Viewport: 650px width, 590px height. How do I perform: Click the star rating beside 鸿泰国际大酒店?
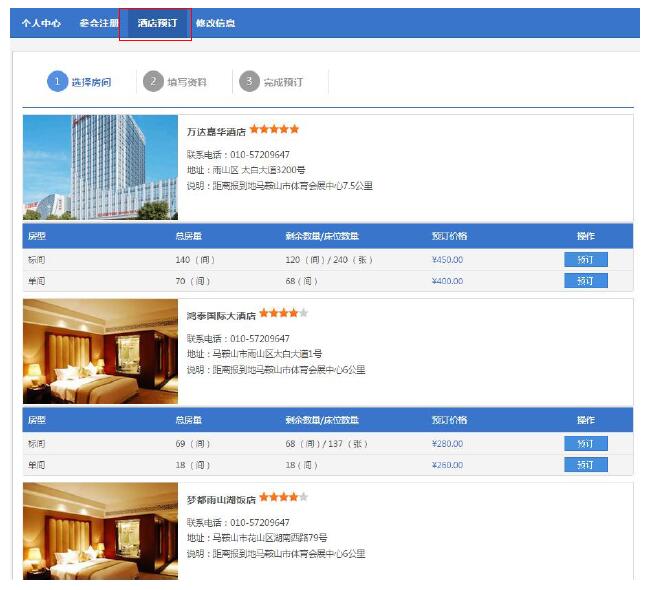283,314
